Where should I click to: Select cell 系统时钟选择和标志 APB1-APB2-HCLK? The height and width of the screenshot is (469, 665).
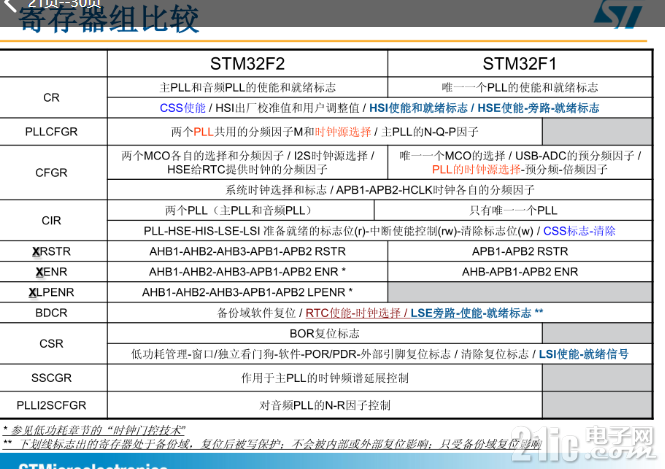[380, 190]
